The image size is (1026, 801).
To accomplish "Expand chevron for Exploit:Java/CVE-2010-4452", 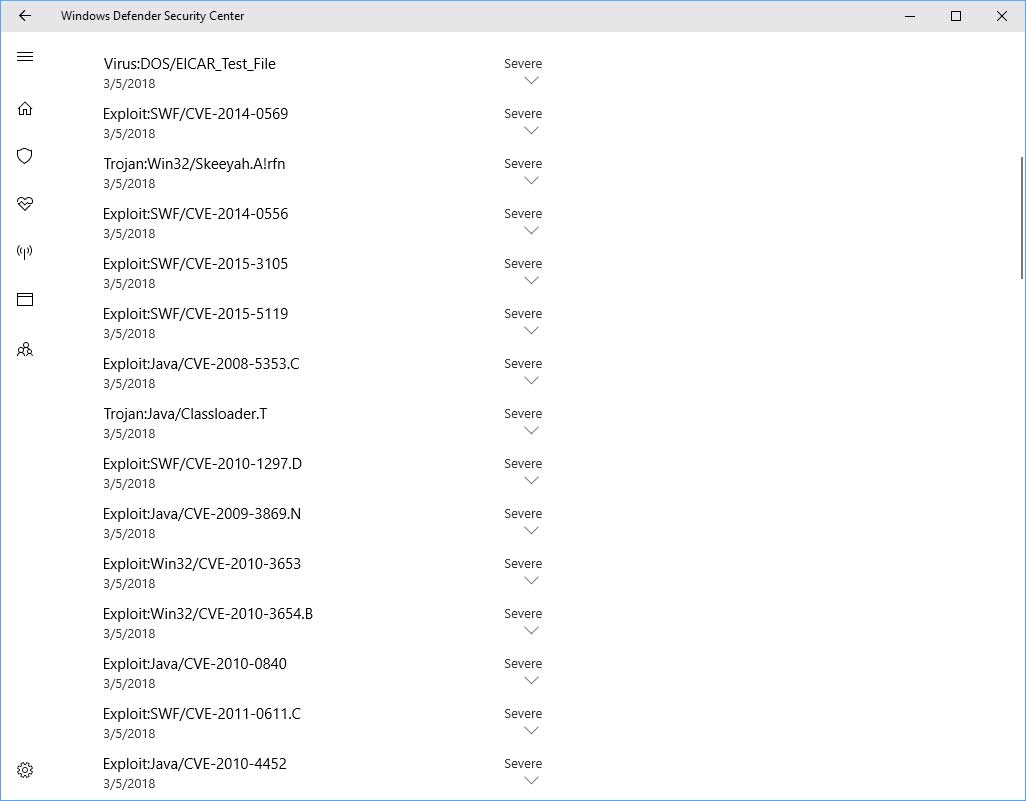I will 531,780.
